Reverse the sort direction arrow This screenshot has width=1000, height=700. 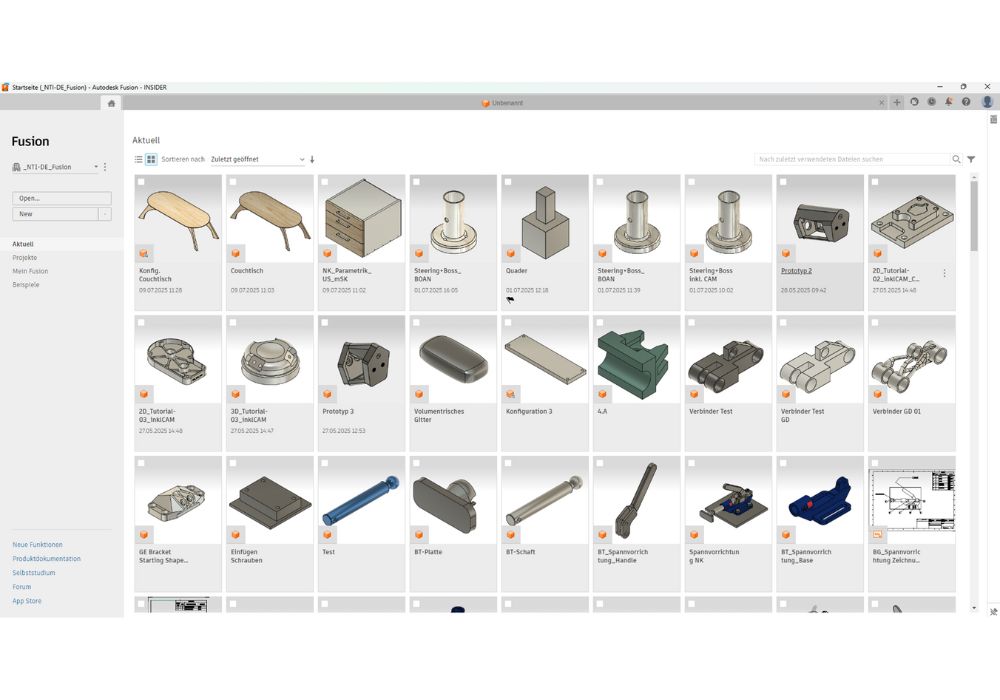(x=312, y=159)
